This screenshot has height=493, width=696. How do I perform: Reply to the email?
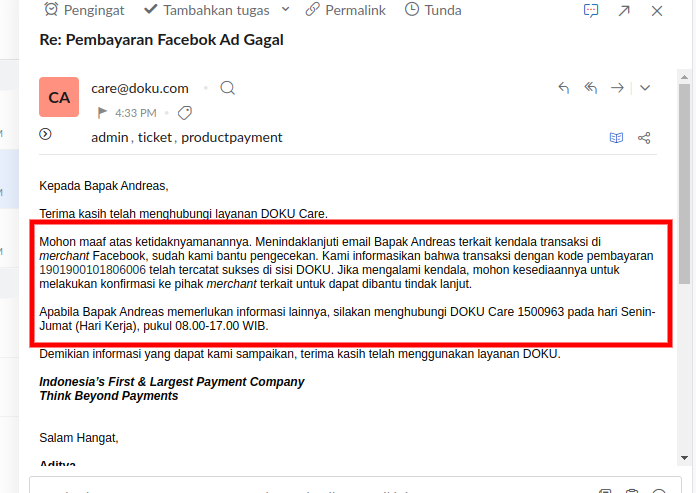[564, 88]
